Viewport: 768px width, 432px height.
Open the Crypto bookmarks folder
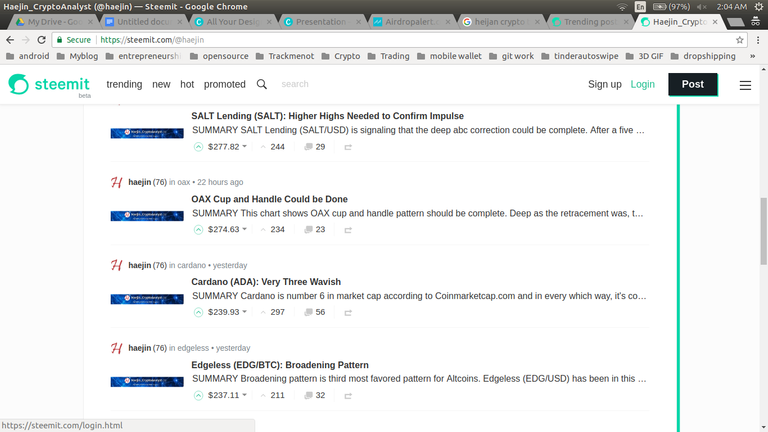click(x=341, y=56)
